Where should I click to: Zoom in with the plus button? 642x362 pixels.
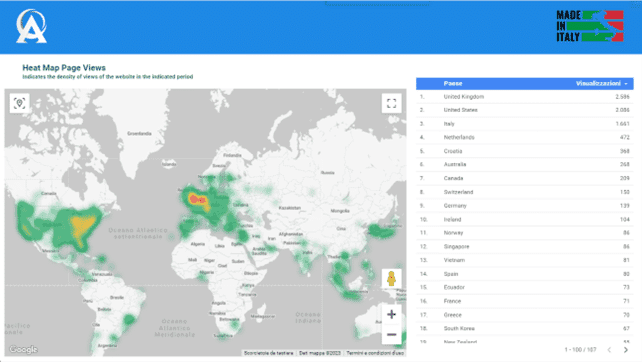pyautogui.click(x=391, y=314)
